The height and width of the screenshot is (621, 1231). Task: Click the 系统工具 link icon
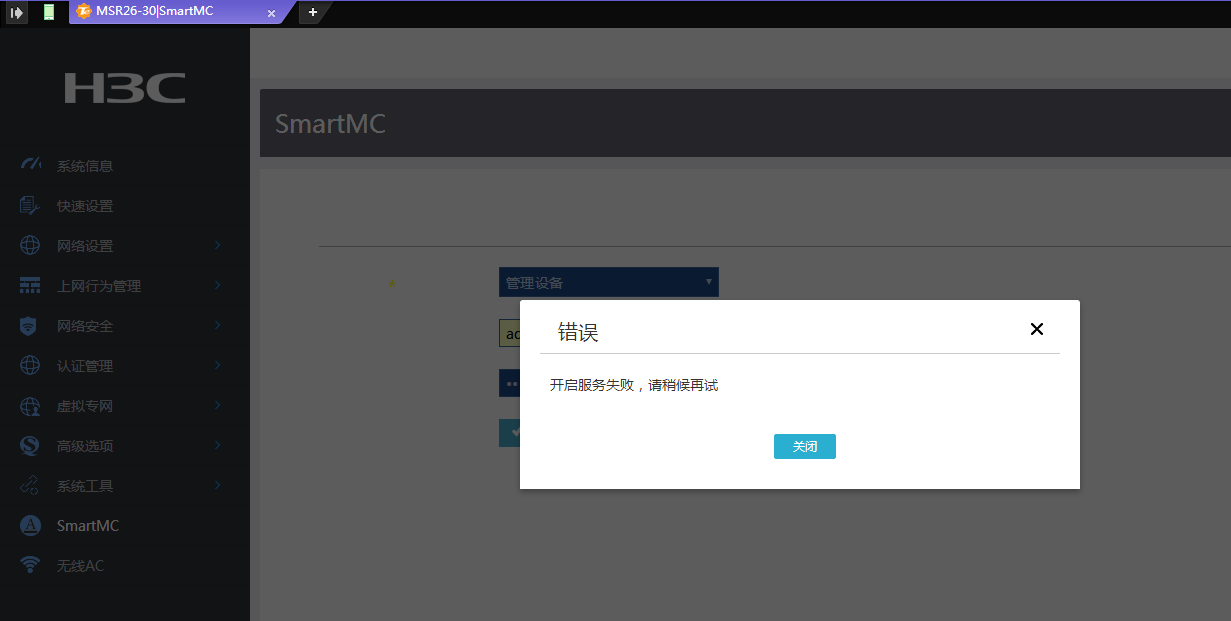point(30,485)
